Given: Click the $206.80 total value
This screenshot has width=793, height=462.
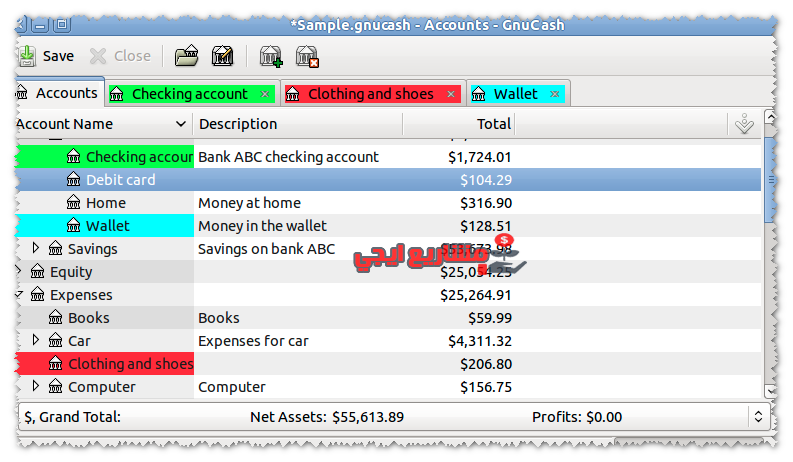Looking at the screenshot, I should pos(486,364).
